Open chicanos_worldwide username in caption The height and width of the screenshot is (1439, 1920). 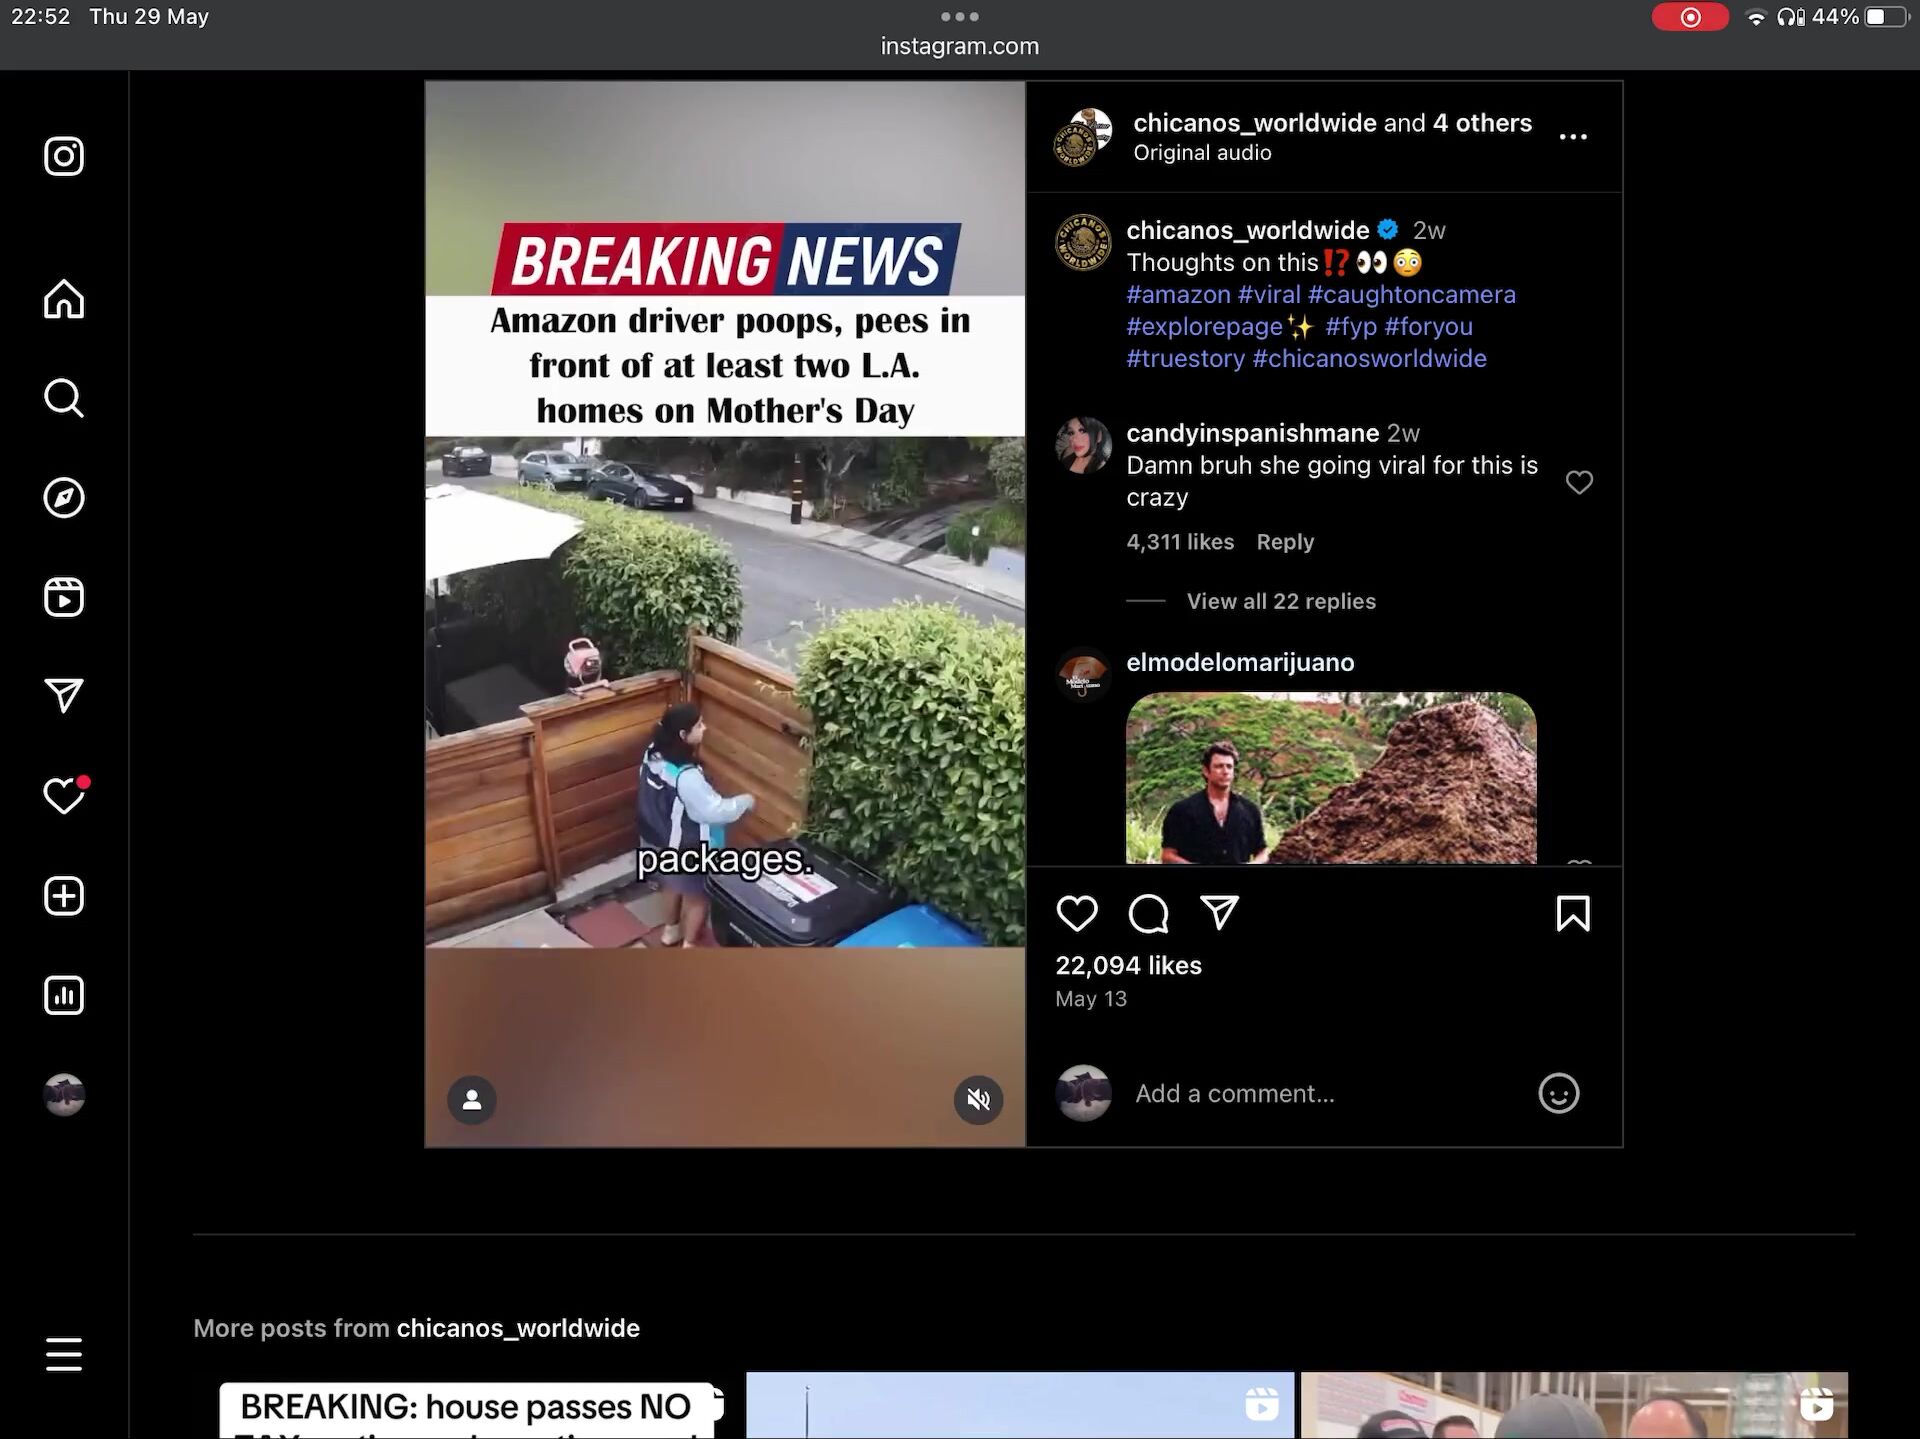coord(1247,230)
